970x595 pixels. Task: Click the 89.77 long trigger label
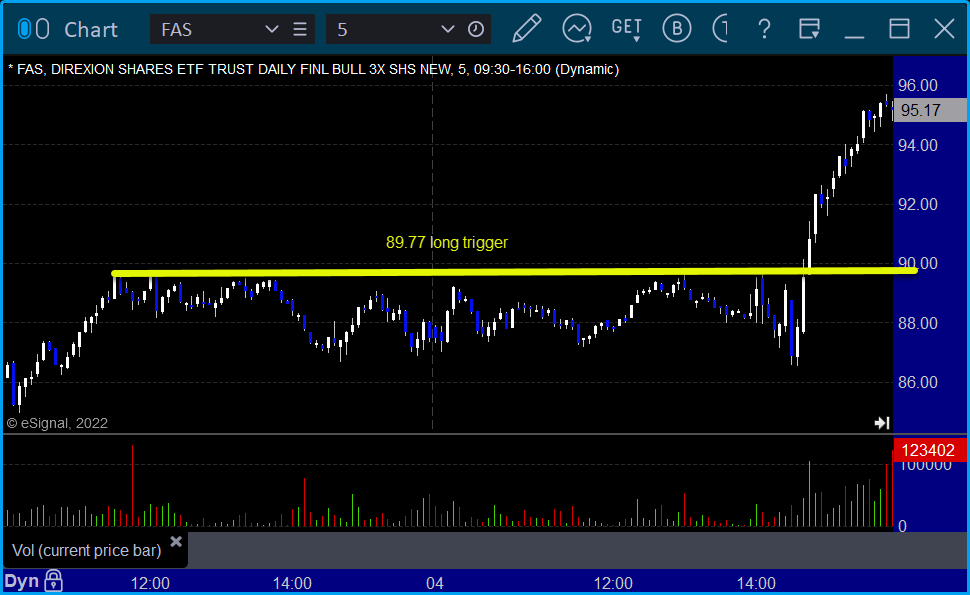pos(447,242)
